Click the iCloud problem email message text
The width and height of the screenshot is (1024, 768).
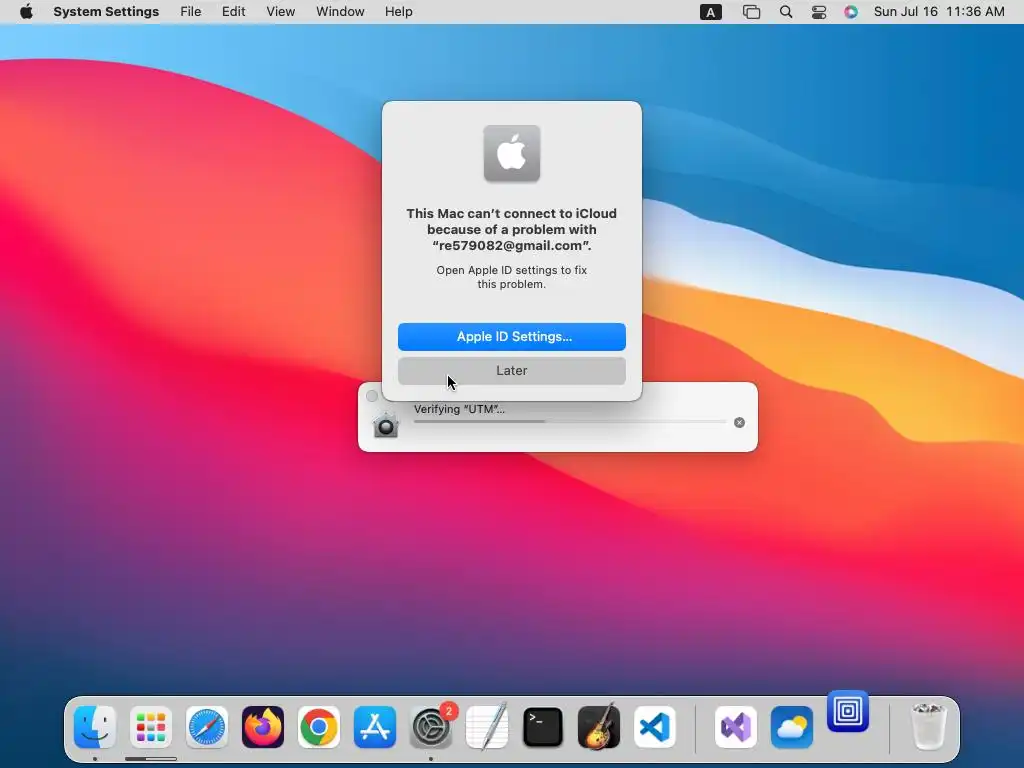[x=511, y=229]
